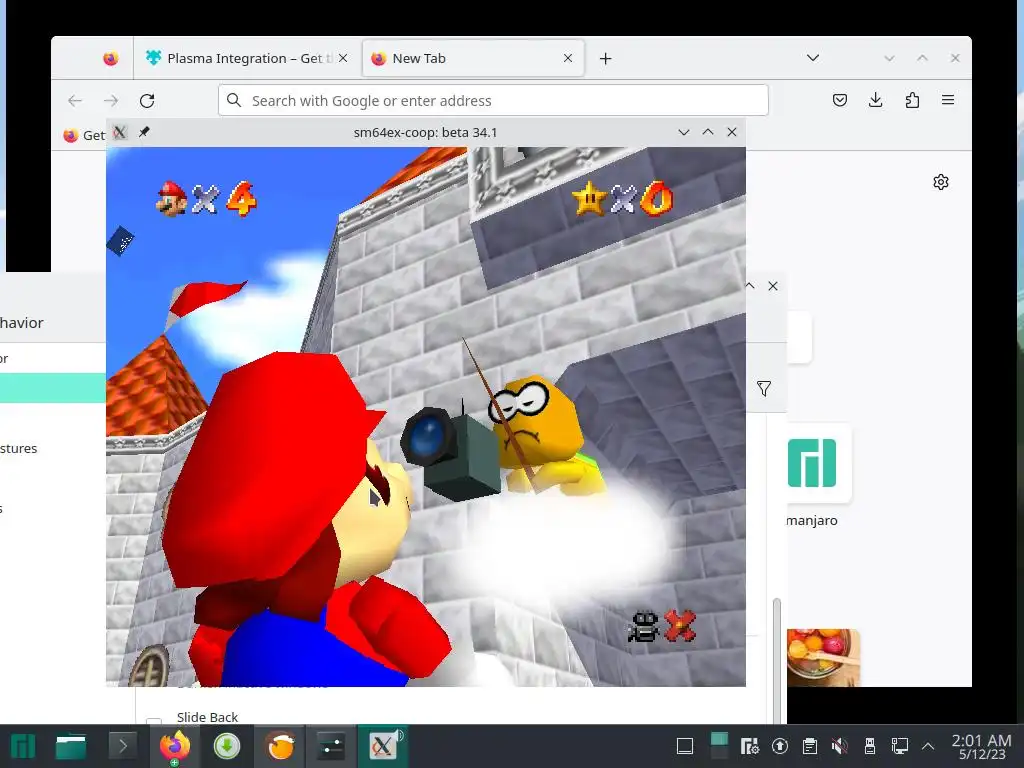Minimize the sm64ex-coop window
This screenshot has width=1024, height=768.
click(684, 133)
